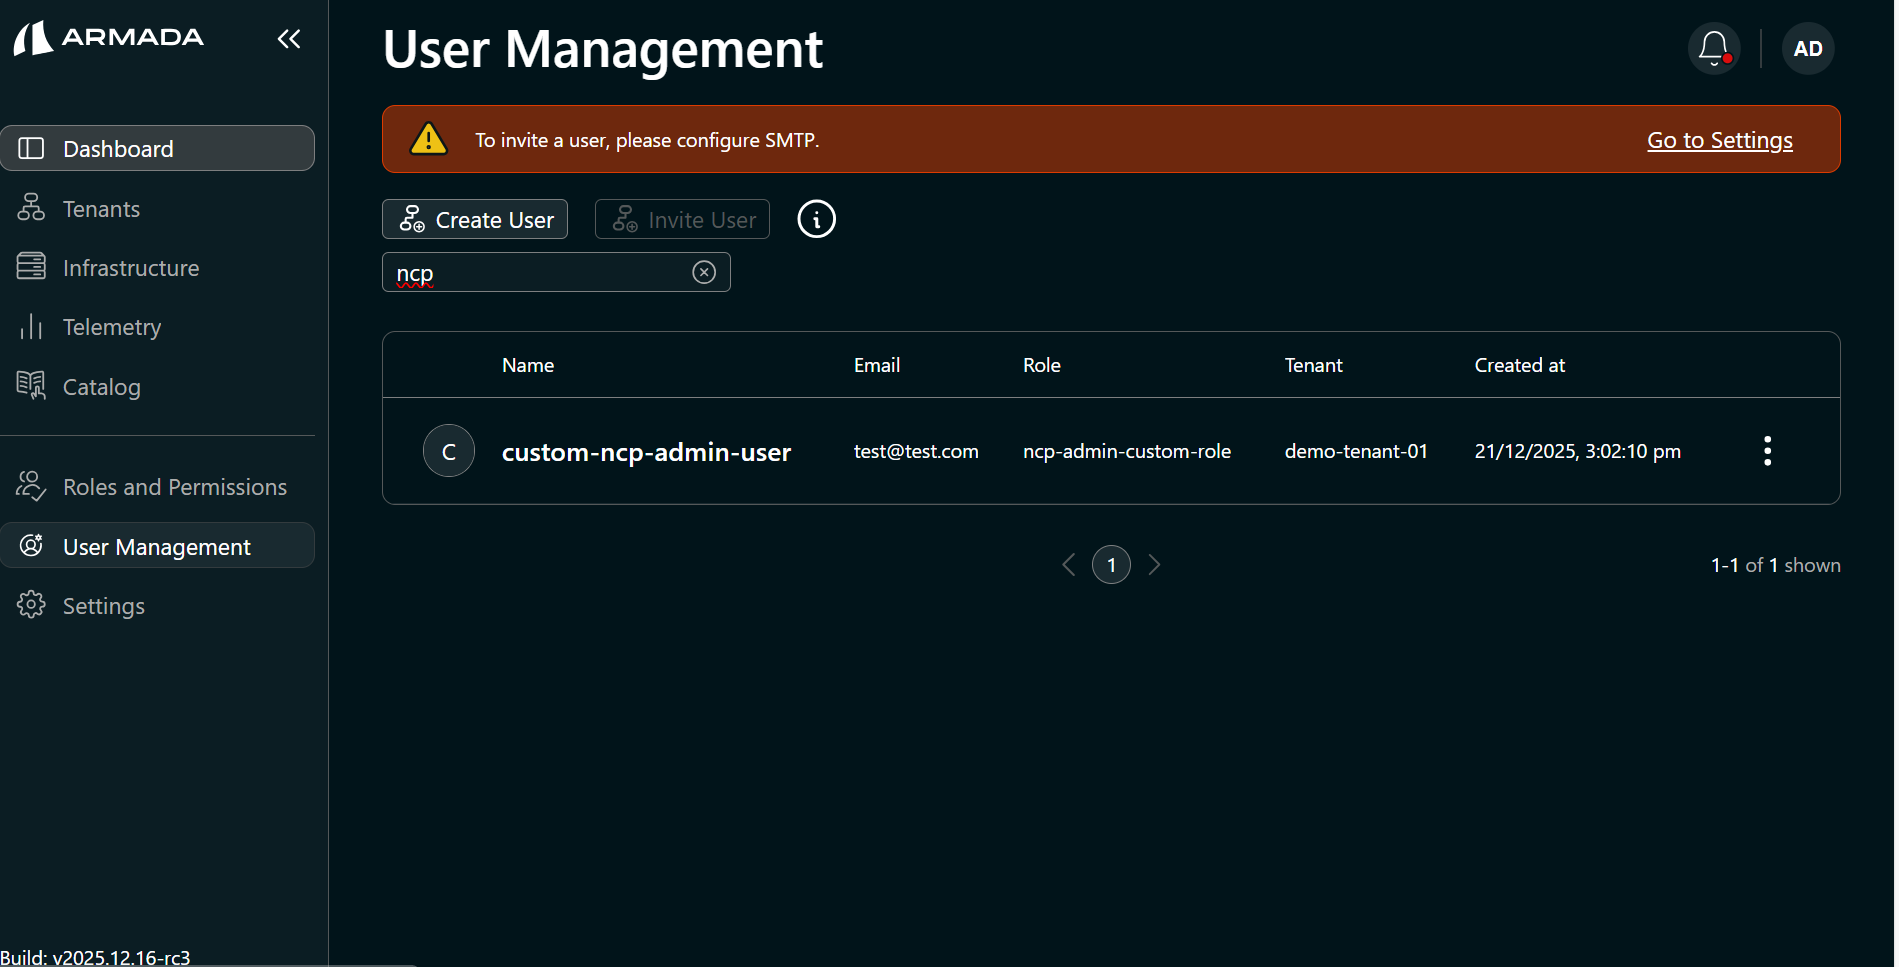
Task: Open the Infrastructure section icon
Action: coord(31,267)
